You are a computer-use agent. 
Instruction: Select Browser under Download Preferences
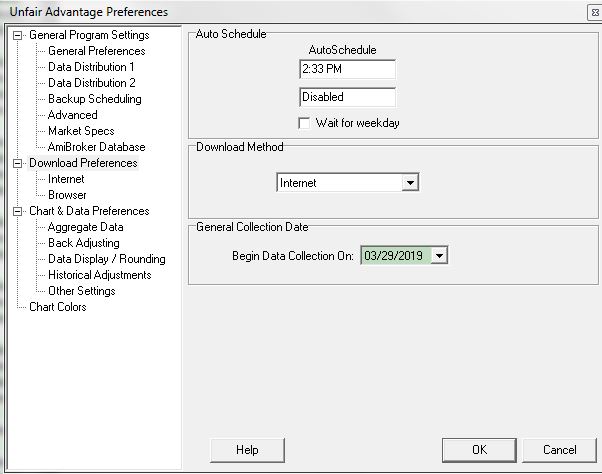click(67, 195)
